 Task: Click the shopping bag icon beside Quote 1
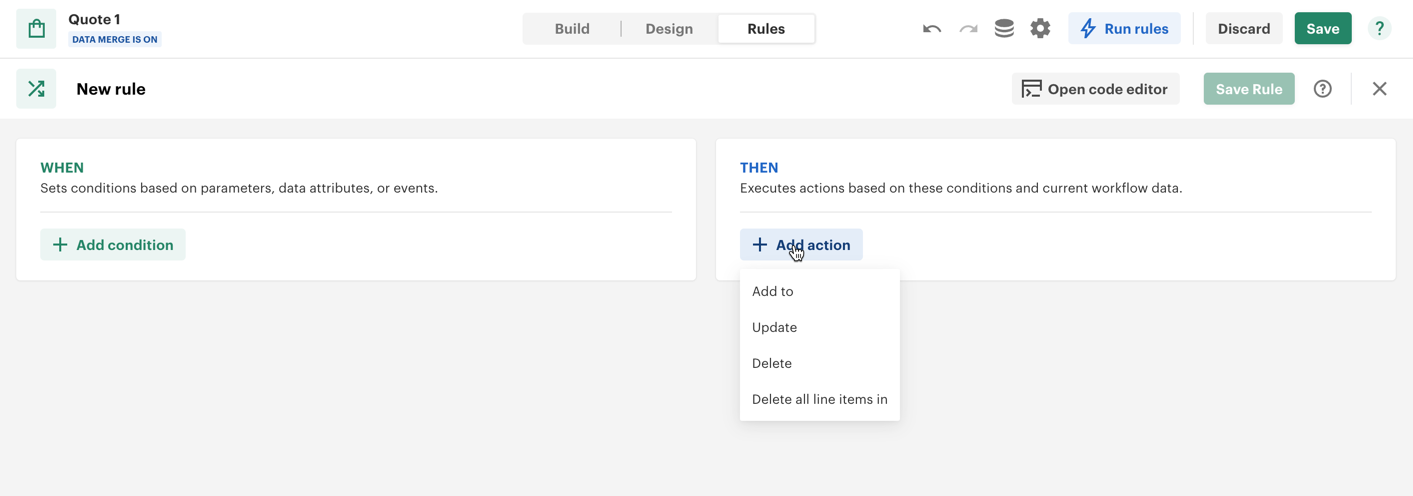(36, 29)
